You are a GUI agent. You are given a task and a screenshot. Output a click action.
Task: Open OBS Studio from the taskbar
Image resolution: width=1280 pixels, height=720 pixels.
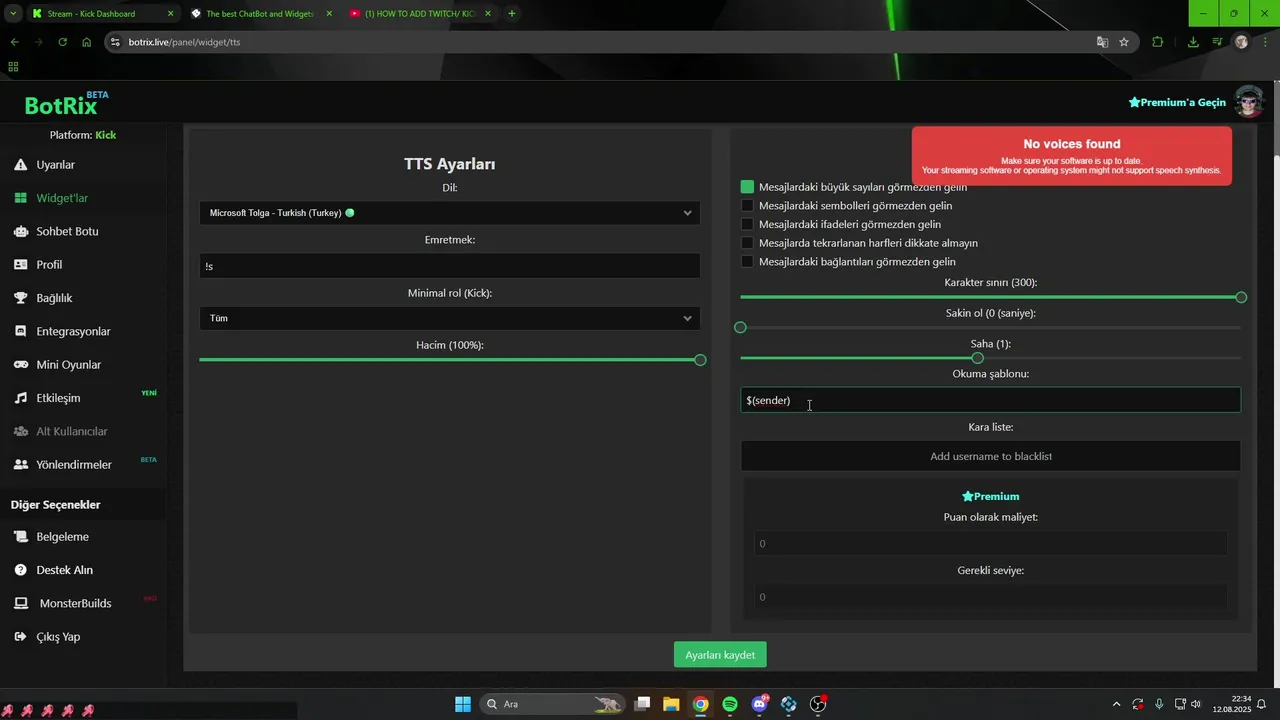coord(818,704)
